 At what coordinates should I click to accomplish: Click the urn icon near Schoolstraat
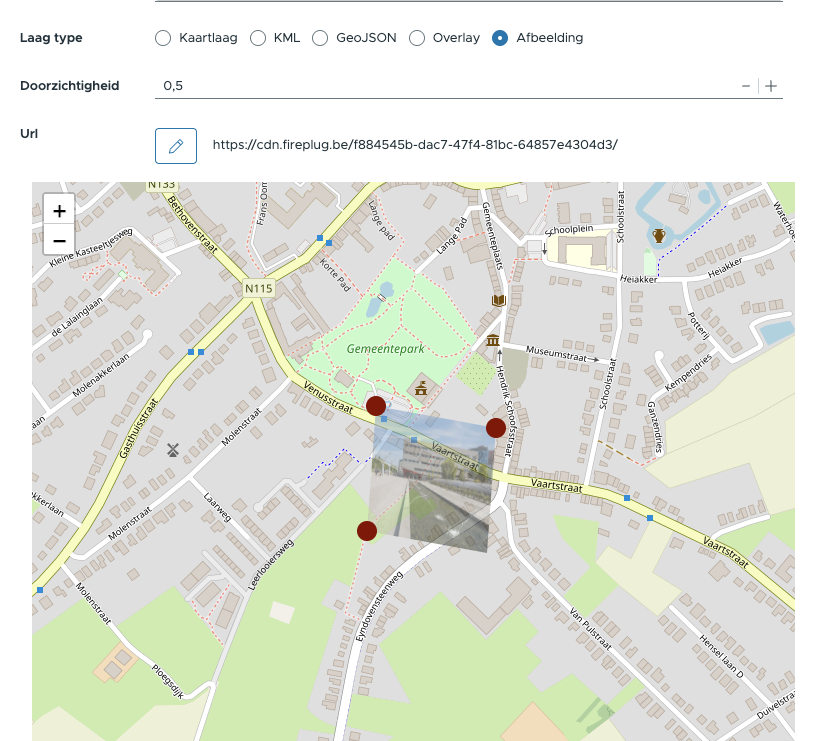[658, 236]
